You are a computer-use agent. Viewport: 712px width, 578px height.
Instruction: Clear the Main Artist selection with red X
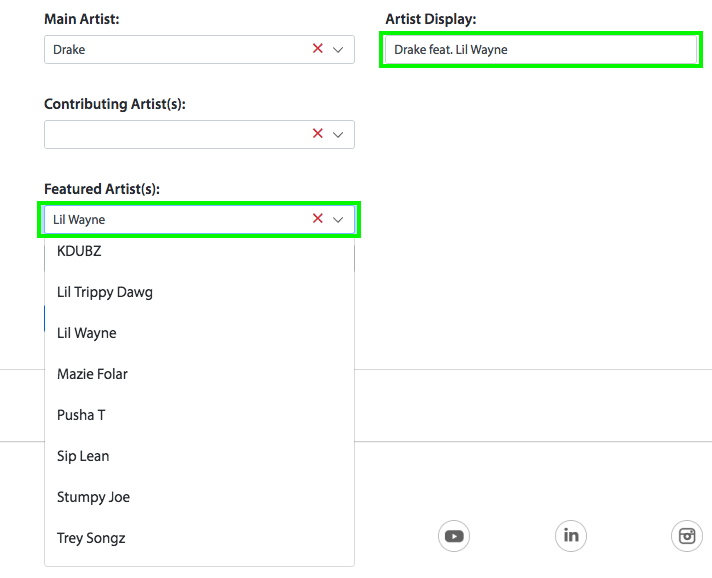(318, 49)
